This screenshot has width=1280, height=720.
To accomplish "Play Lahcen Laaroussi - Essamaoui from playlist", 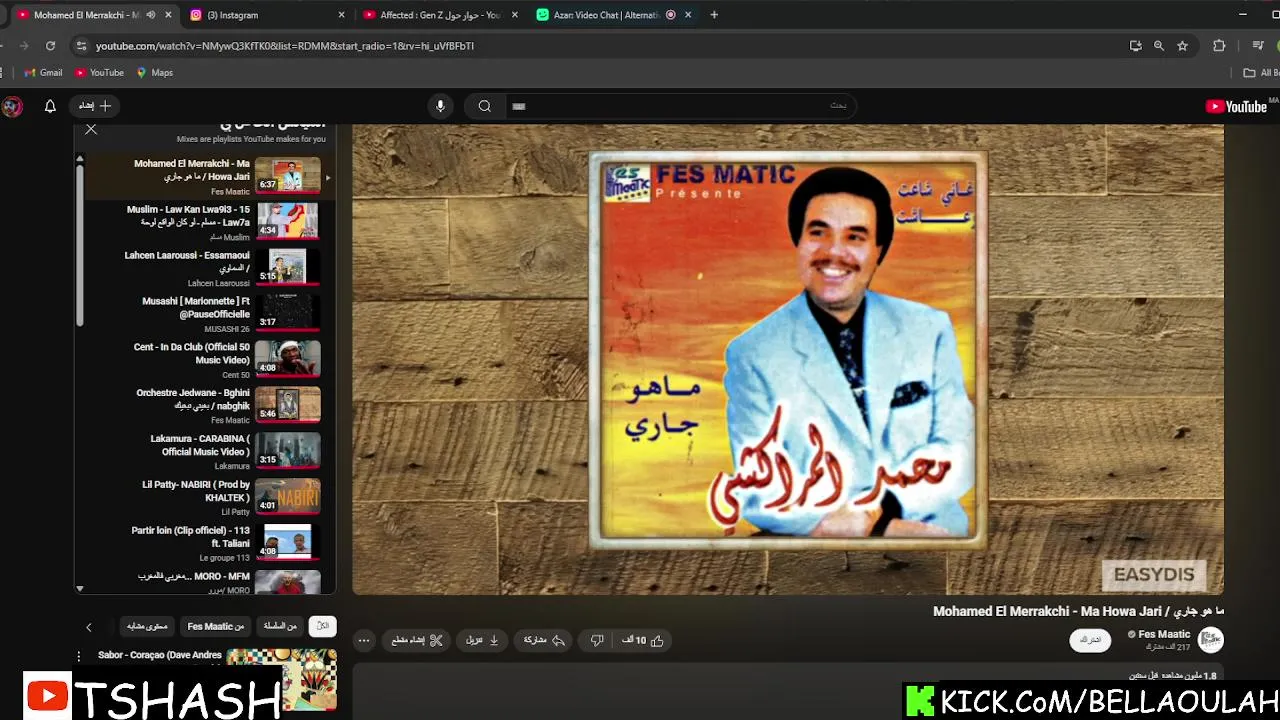I will coord(206,268).
